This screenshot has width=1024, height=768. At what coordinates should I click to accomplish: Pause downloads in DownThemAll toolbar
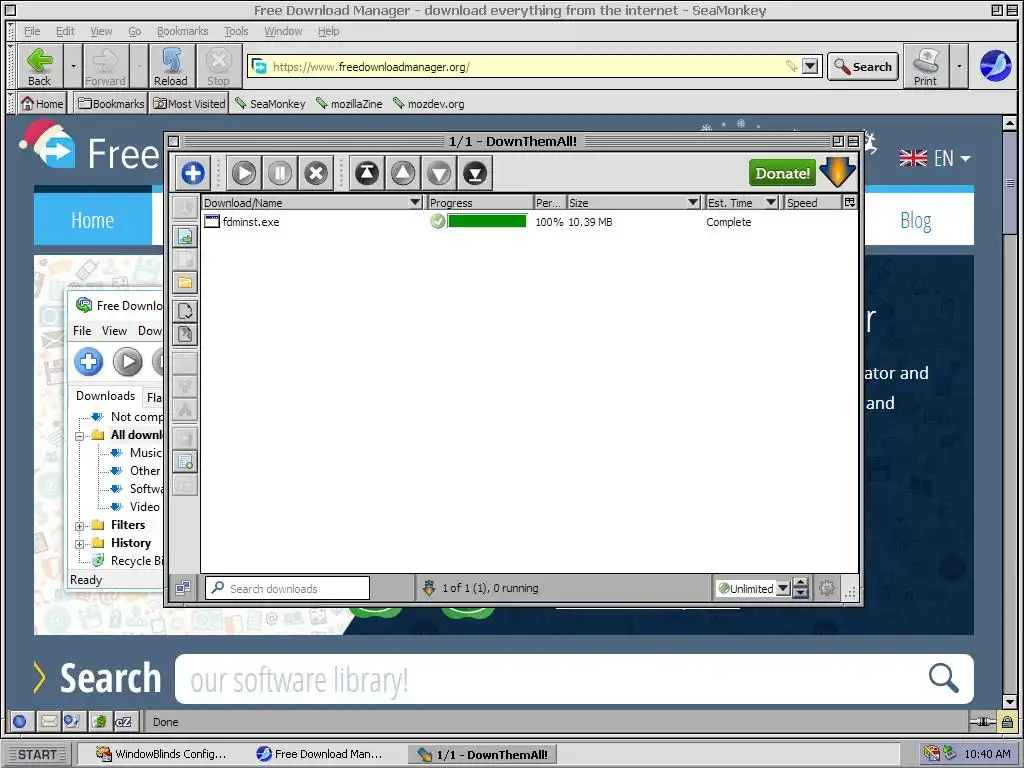coord(280,173)
